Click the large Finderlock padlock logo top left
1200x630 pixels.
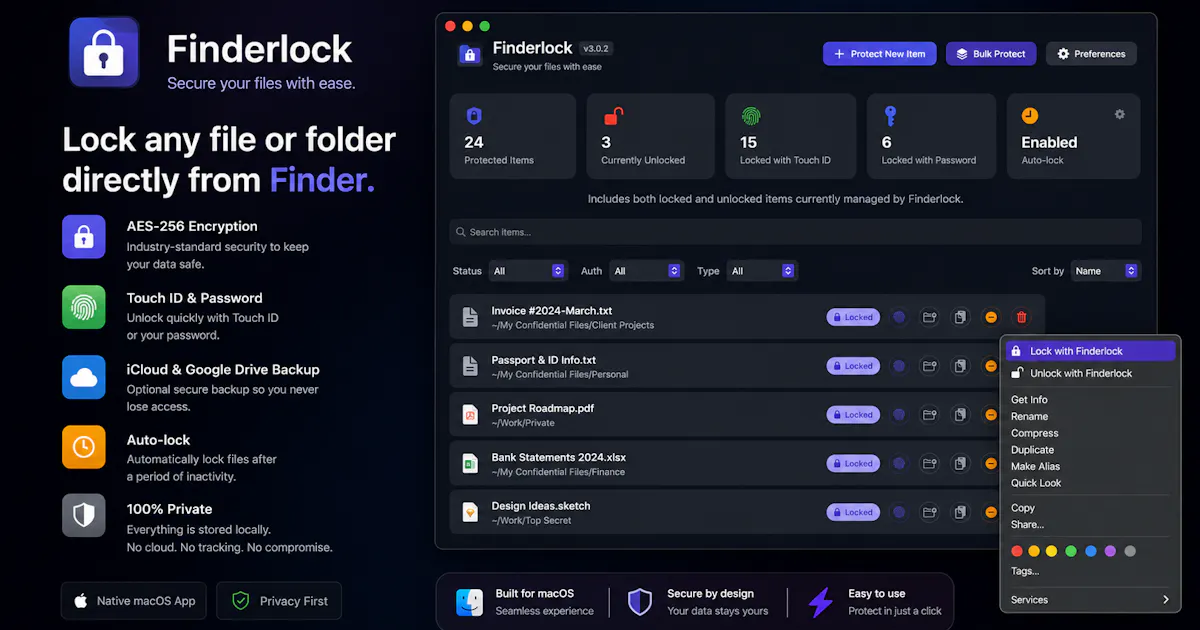pyautogui.click(x=104, y=52)
